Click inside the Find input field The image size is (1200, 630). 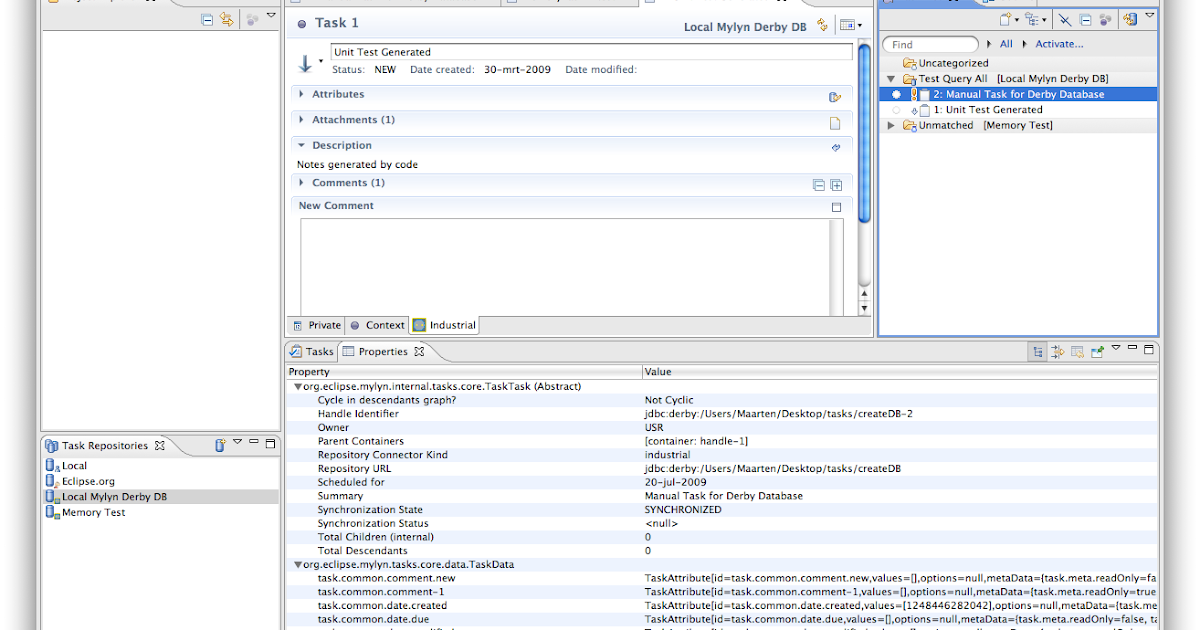(930, 43)
